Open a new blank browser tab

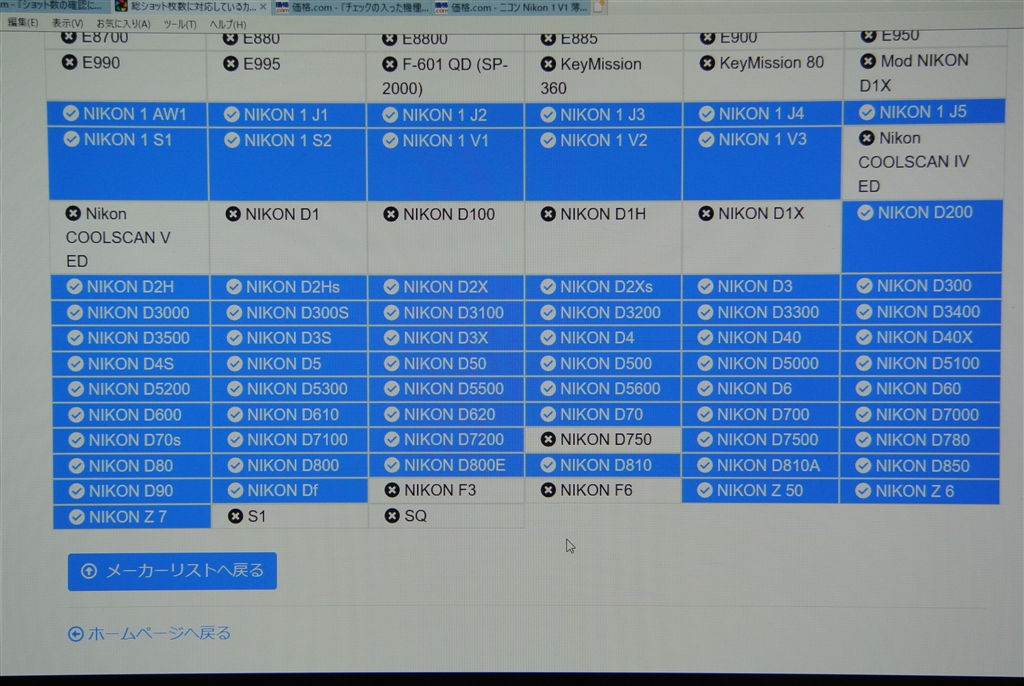(598, 7)
